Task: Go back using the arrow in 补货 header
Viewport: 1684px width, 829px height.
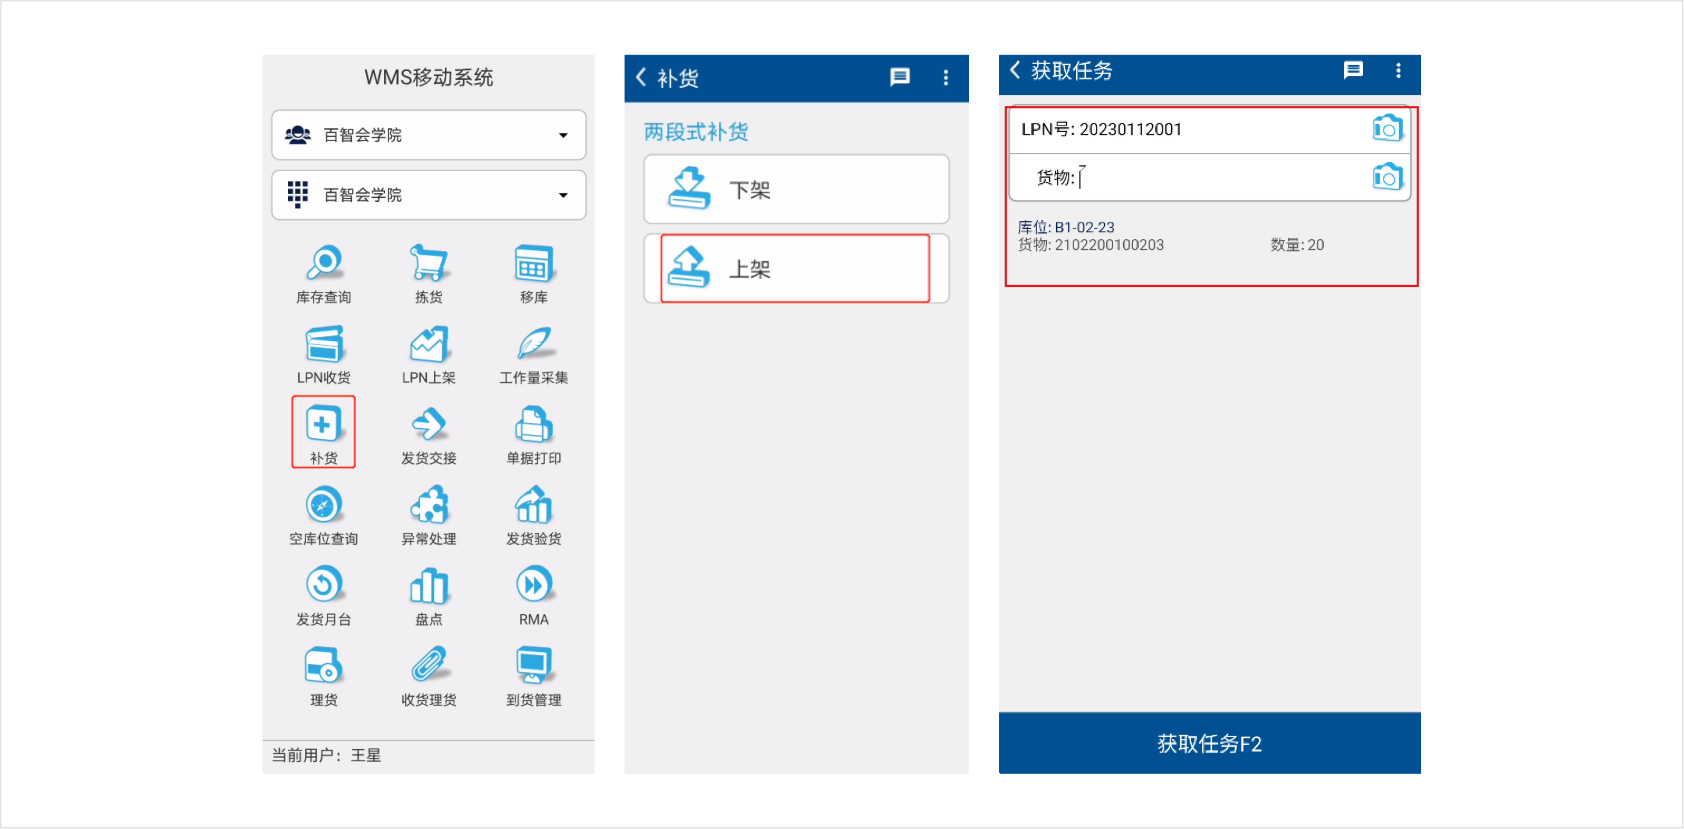Action: pyautogui.click(x=642, y=78)
